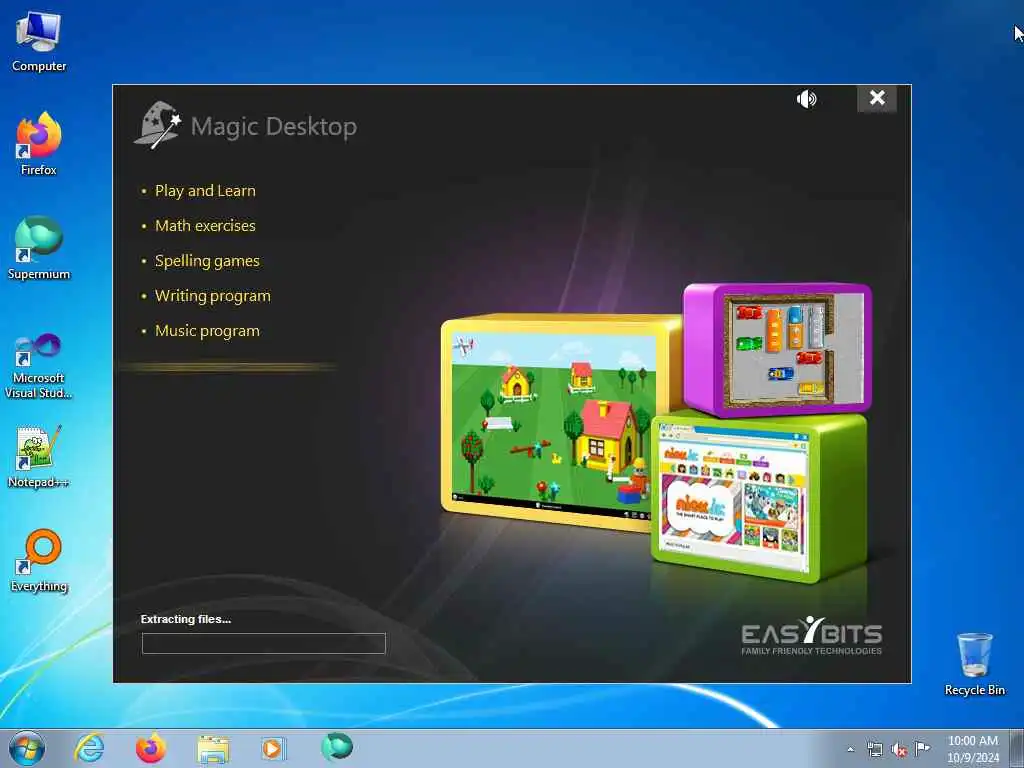Viewport: 1024px width, 768px height.
Task: Click the EasyBits company logo
Action: (x=811, y=635)
